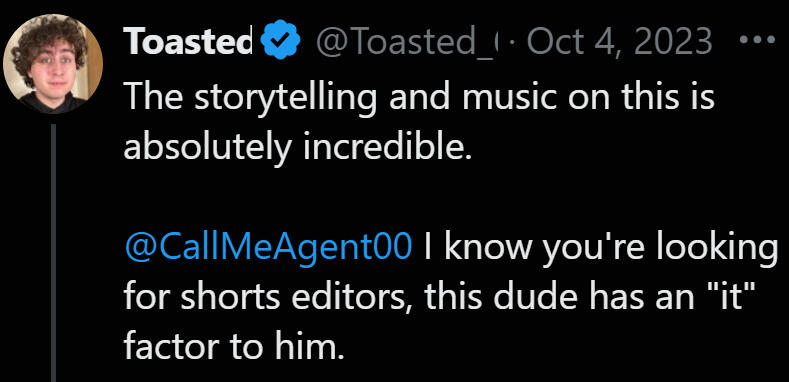Open the Oct 4, 2023 timestamp link
This screenshot has width=789, height=382.
619,41
